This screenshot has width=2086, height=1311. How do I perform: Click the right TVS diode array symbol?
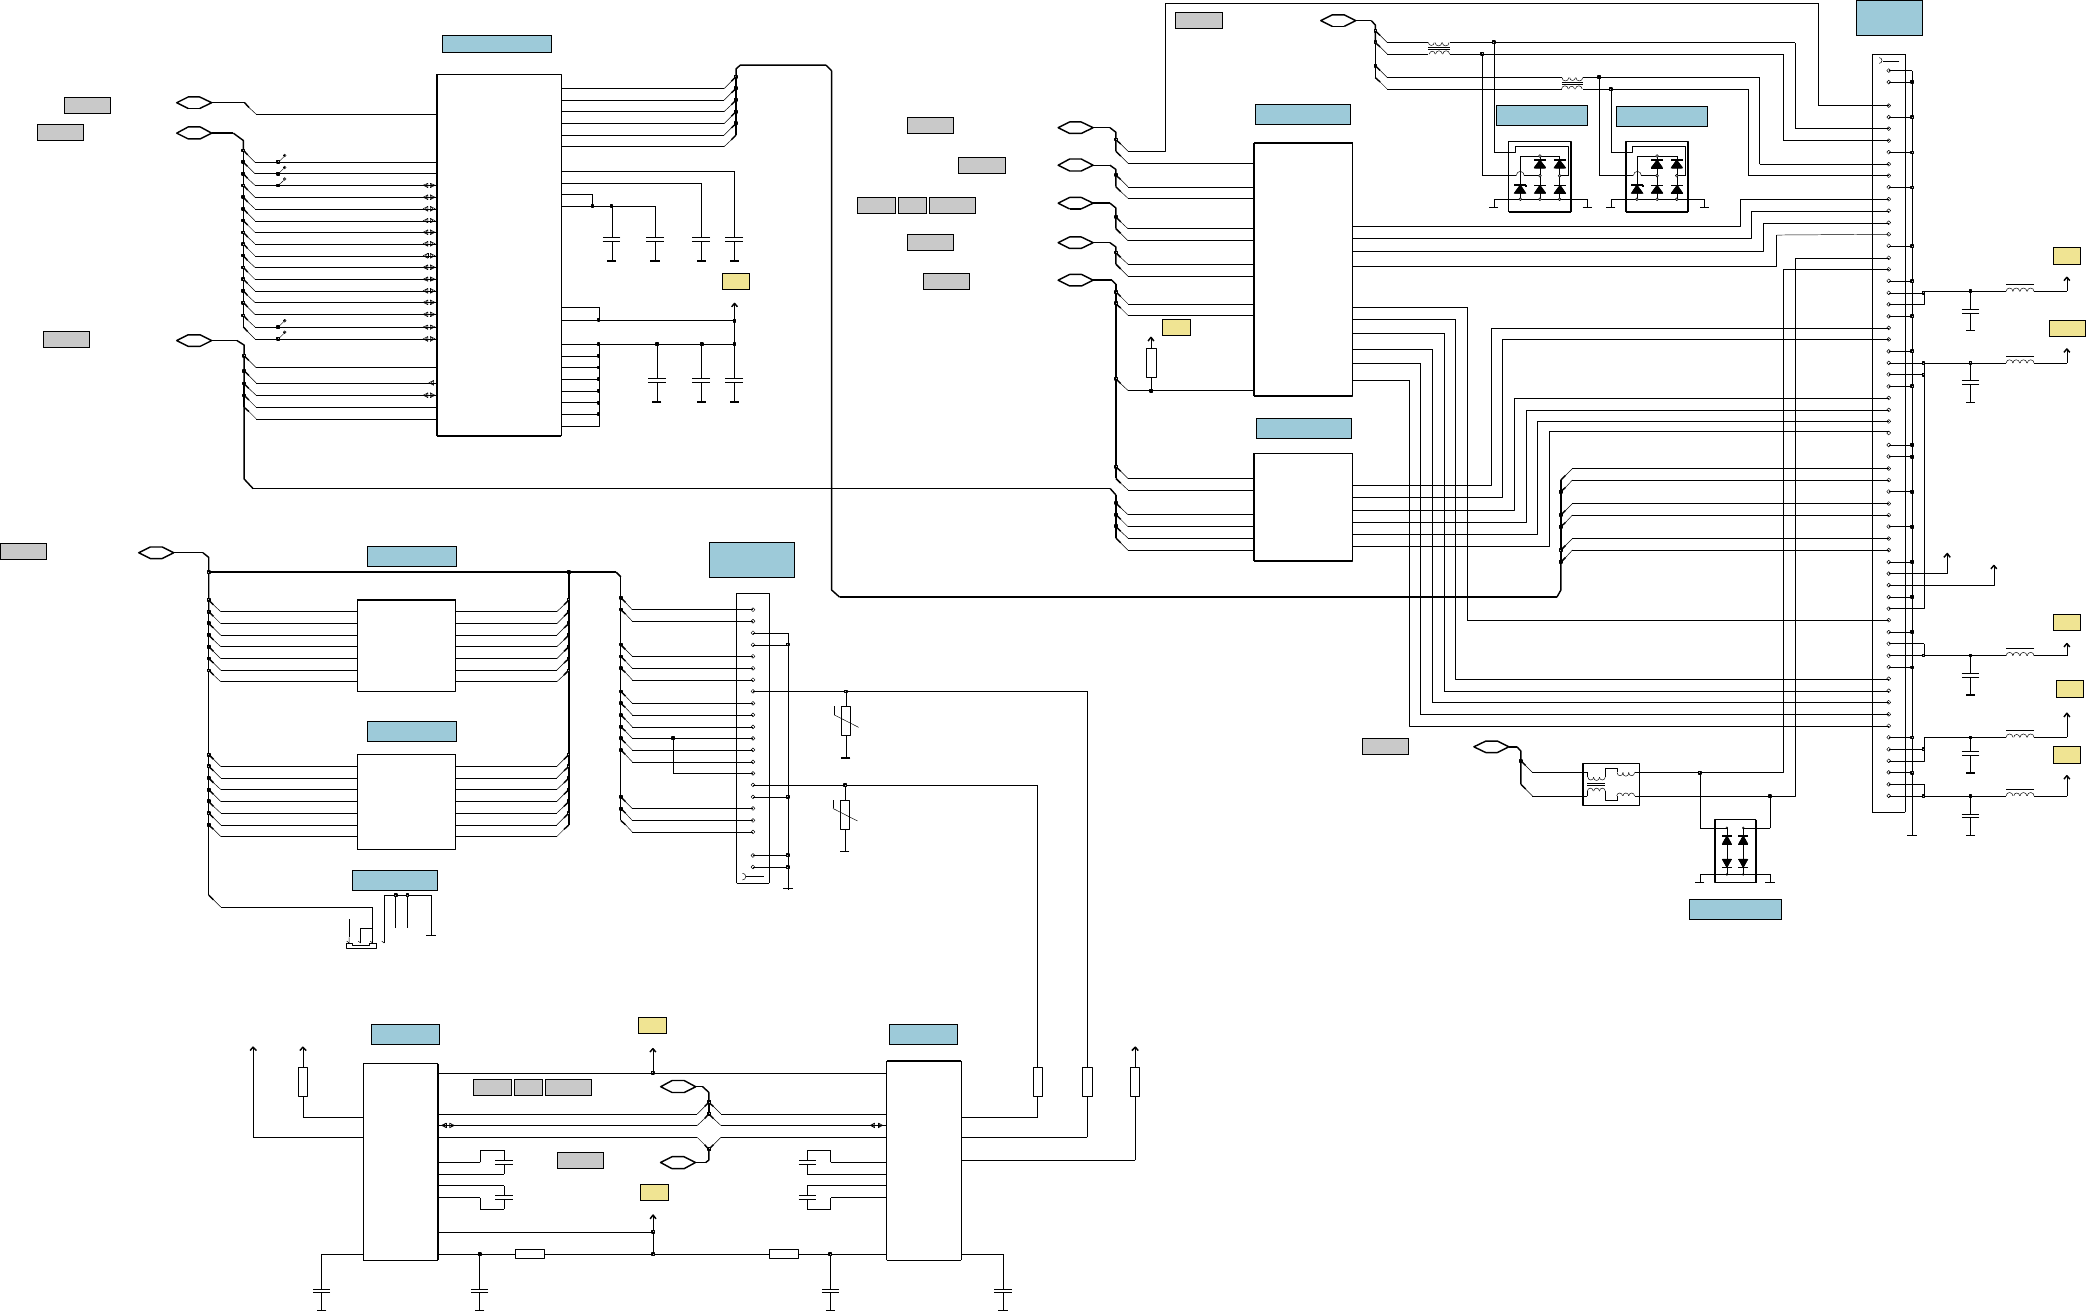point(1657,177)
